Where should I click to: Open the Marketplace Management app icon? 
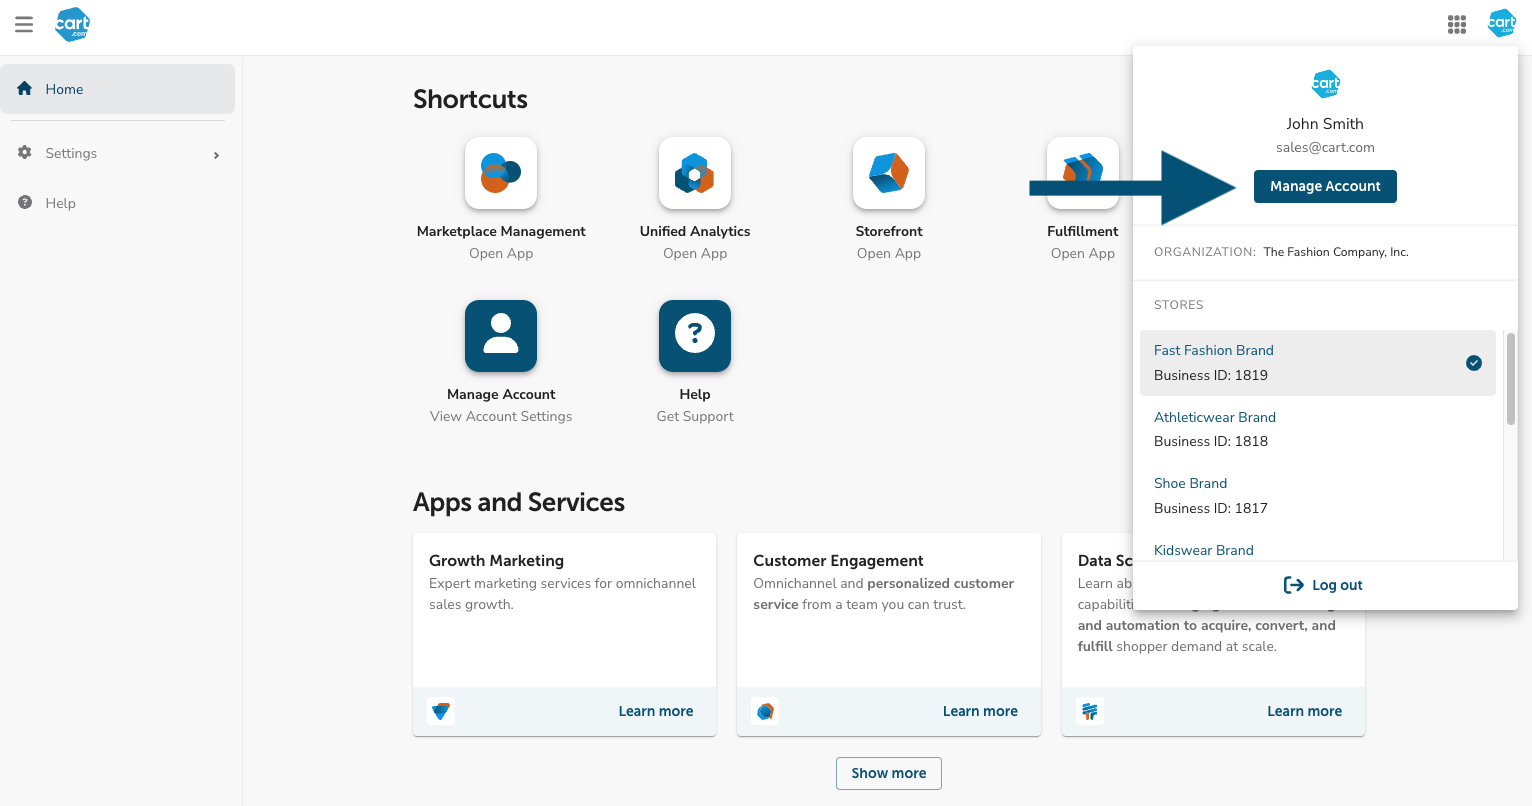501,173
